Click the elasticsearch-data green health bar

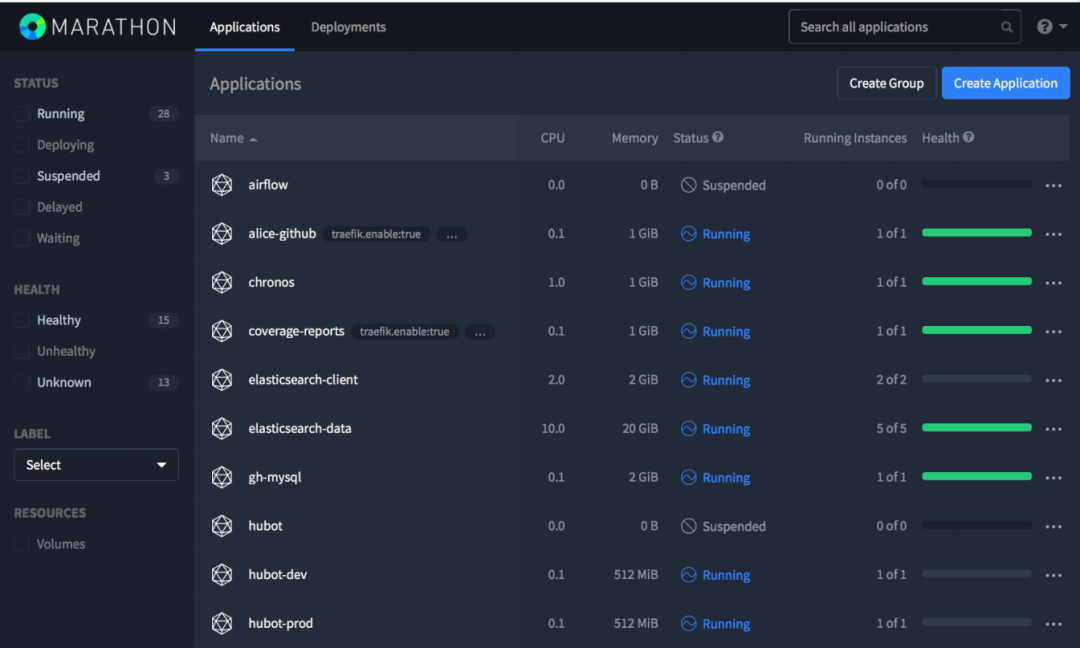977,428
